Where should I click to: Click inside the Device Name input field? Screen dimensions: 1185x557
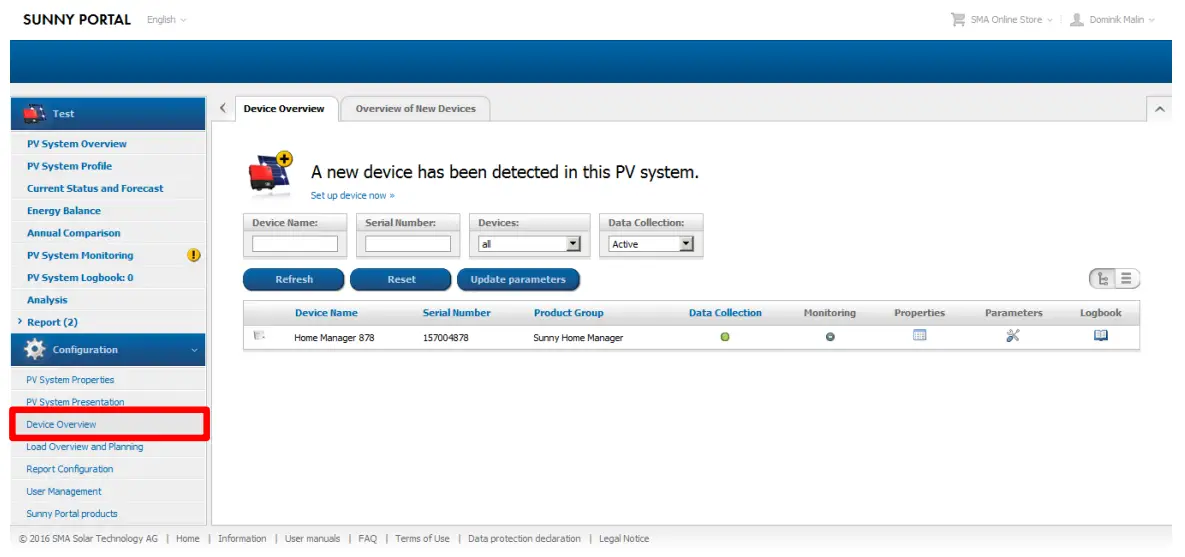295,244
